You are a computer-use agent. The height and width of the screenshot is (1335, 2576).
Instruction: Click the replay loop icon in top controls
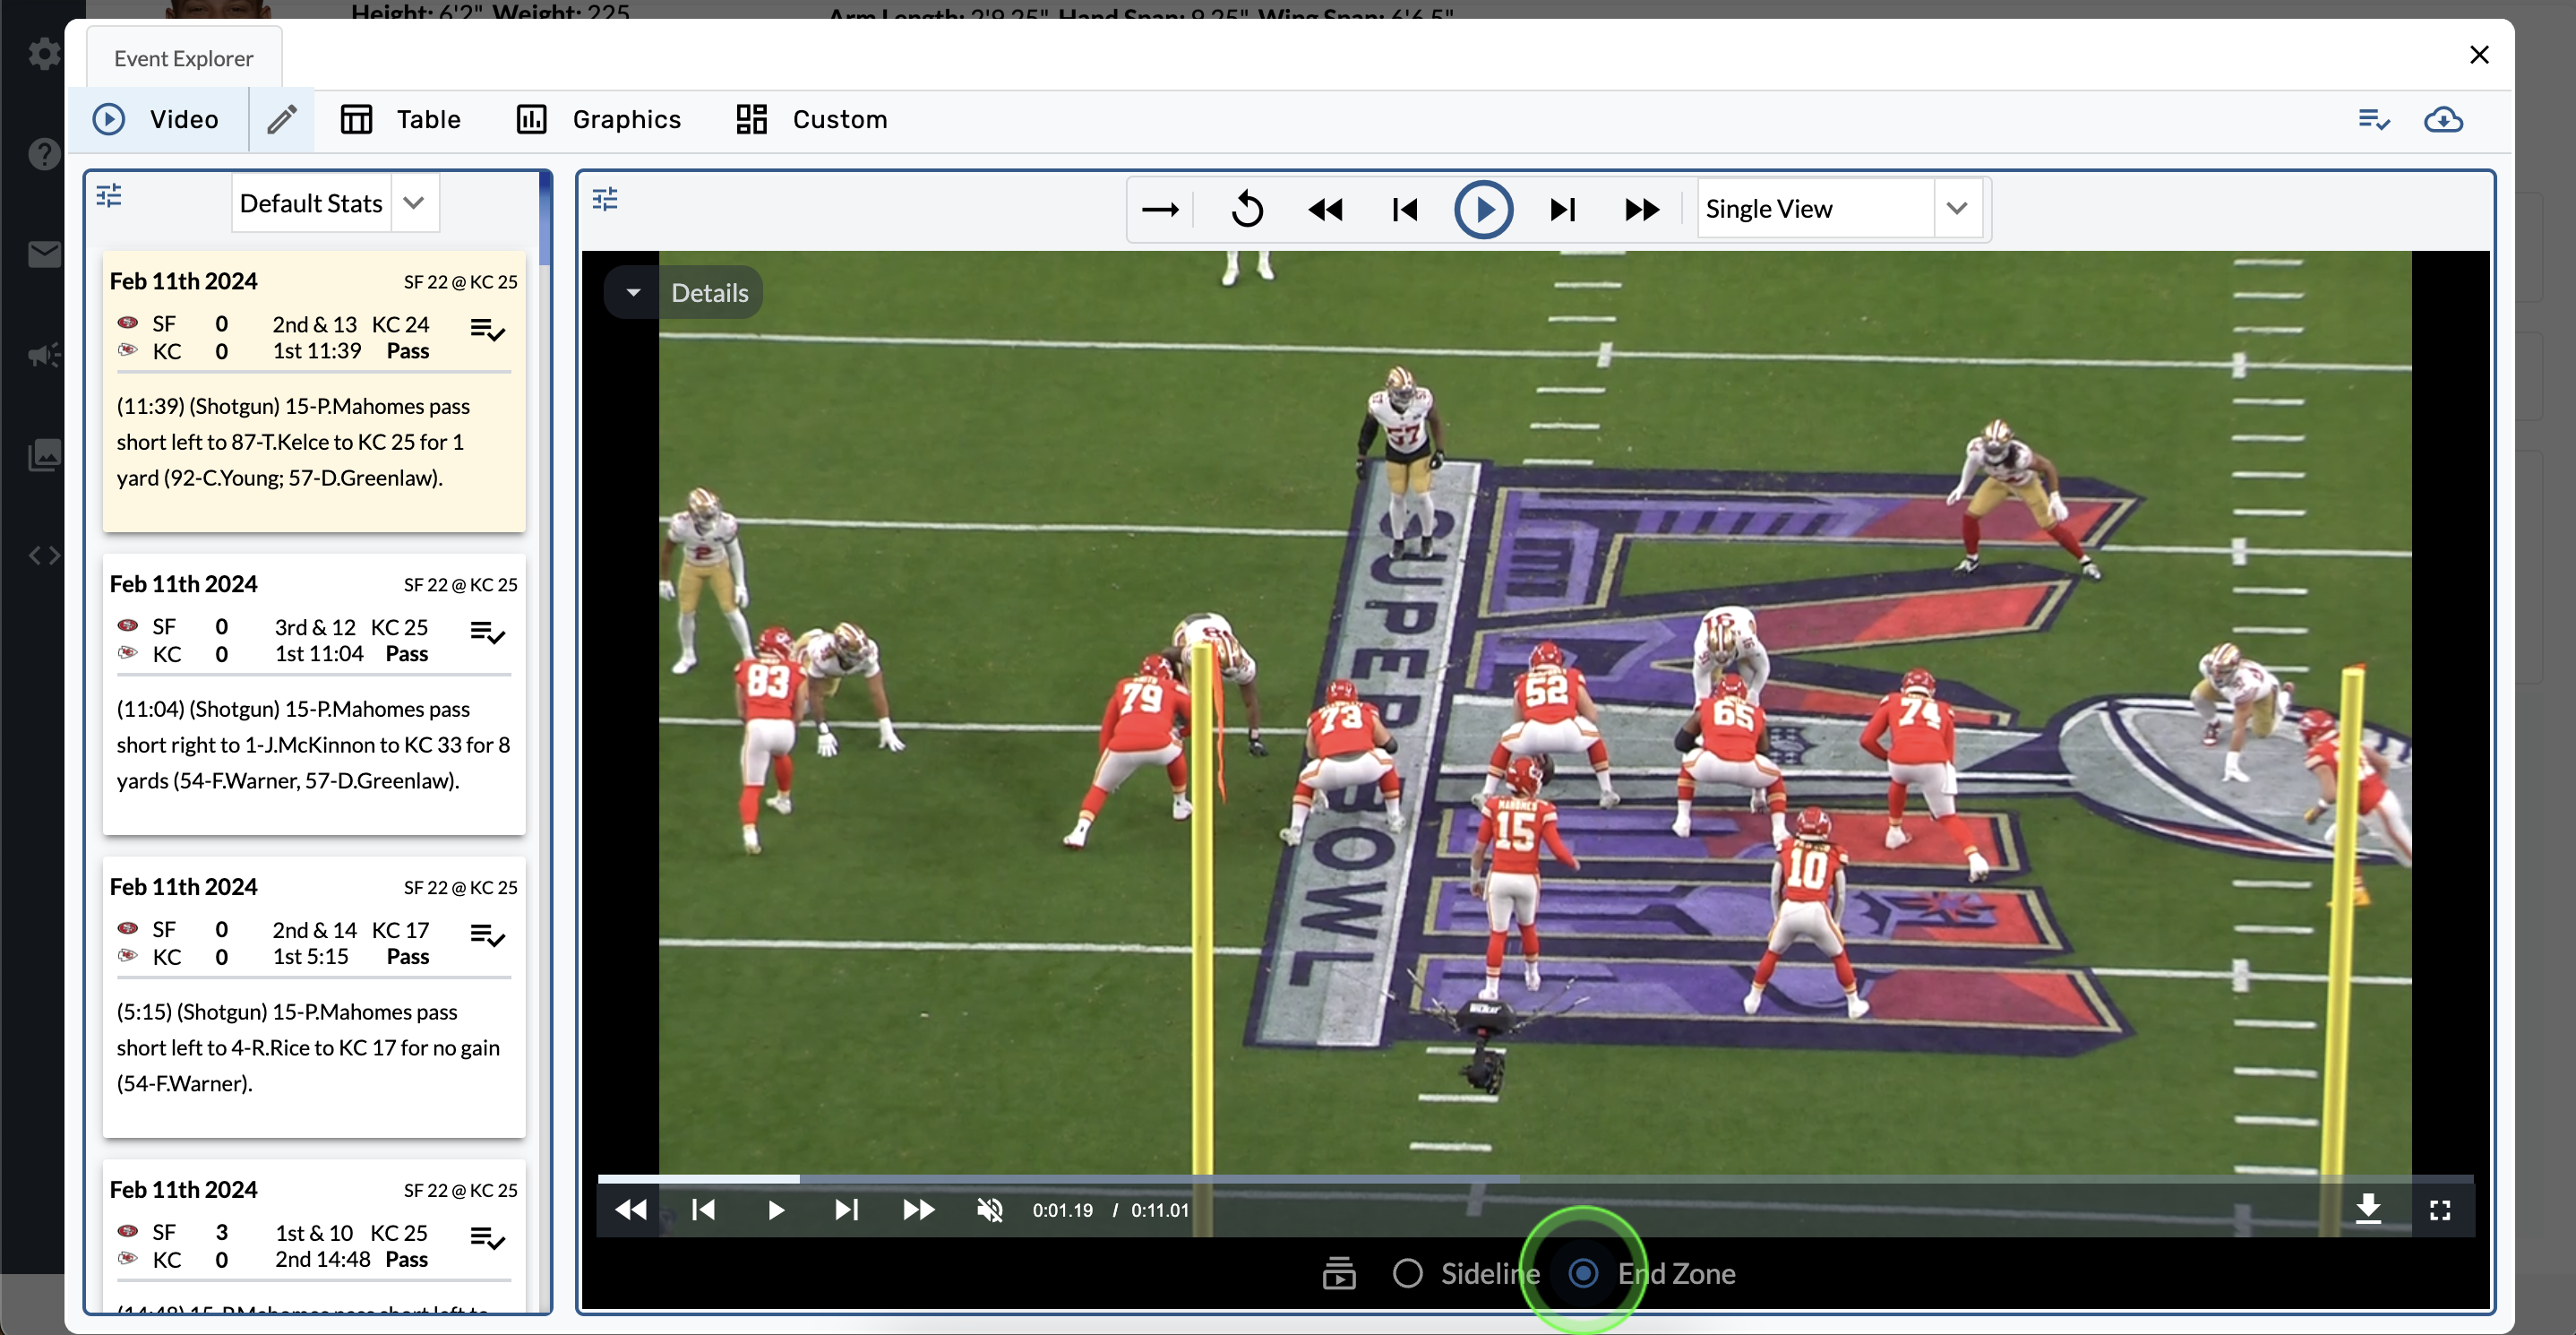1247,209
